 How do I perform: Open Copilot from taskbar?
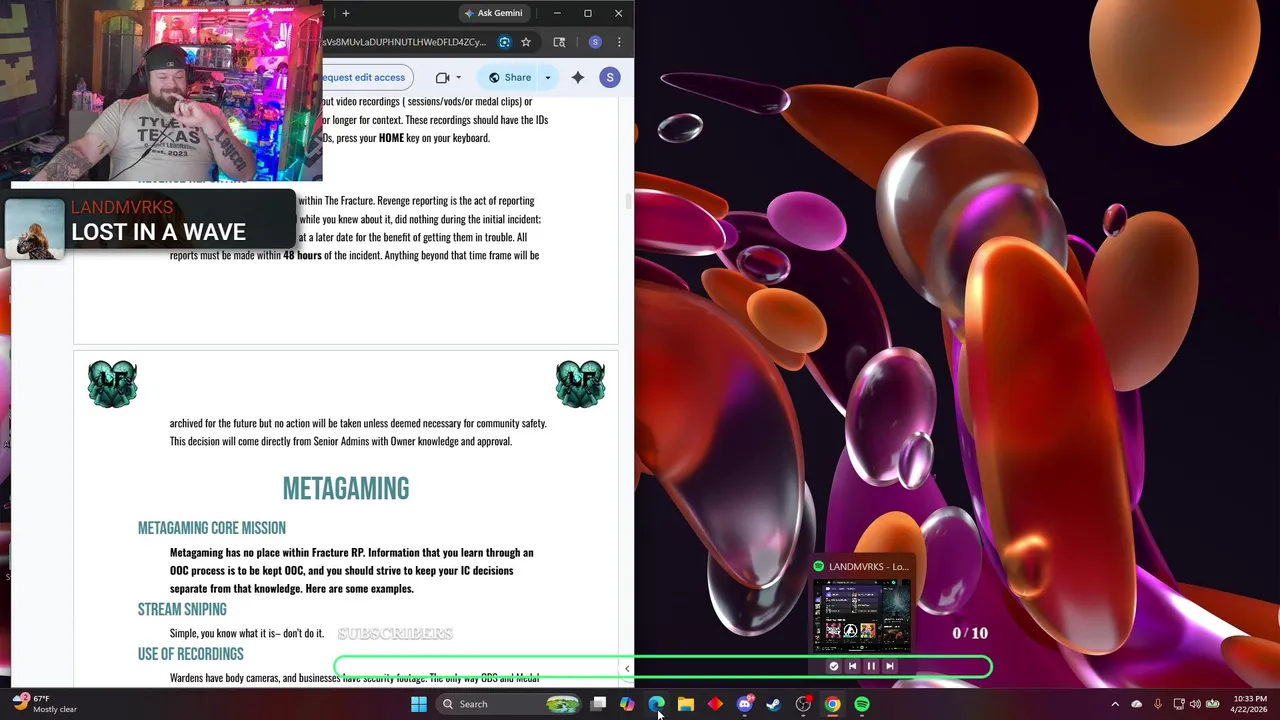pos(627,704)
